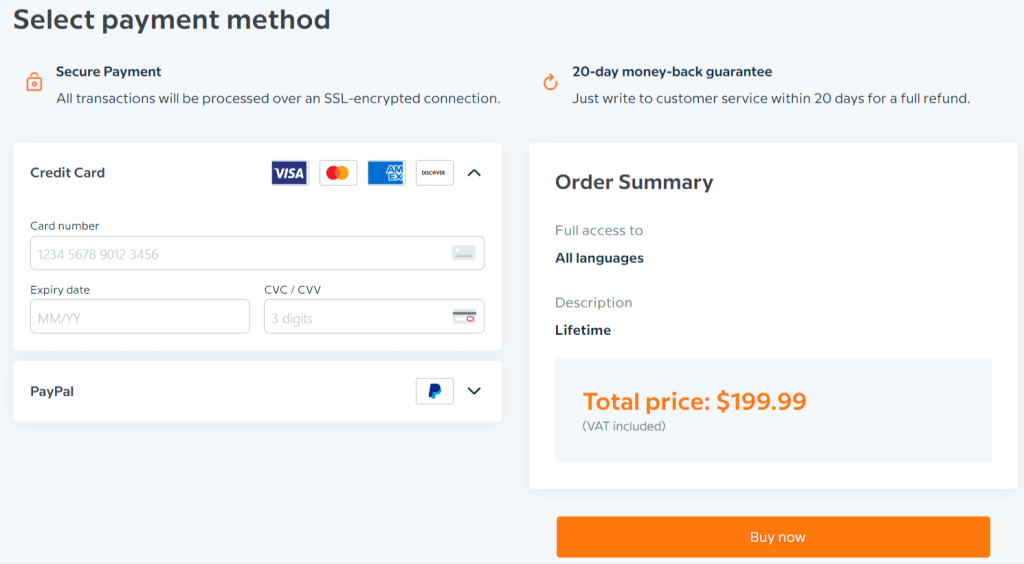Click the Total price $199.99 text
This screenshot has height=564, width=1024.
pos(694,401)
